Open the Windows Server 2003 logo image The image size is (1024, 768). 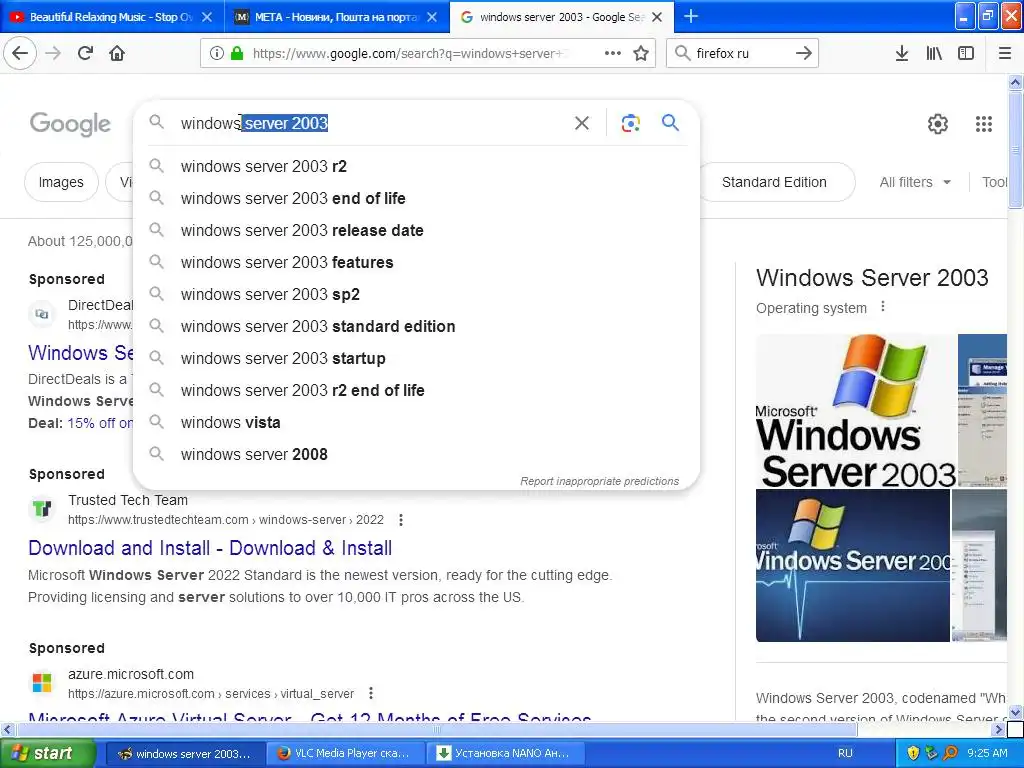pos(856,411)
